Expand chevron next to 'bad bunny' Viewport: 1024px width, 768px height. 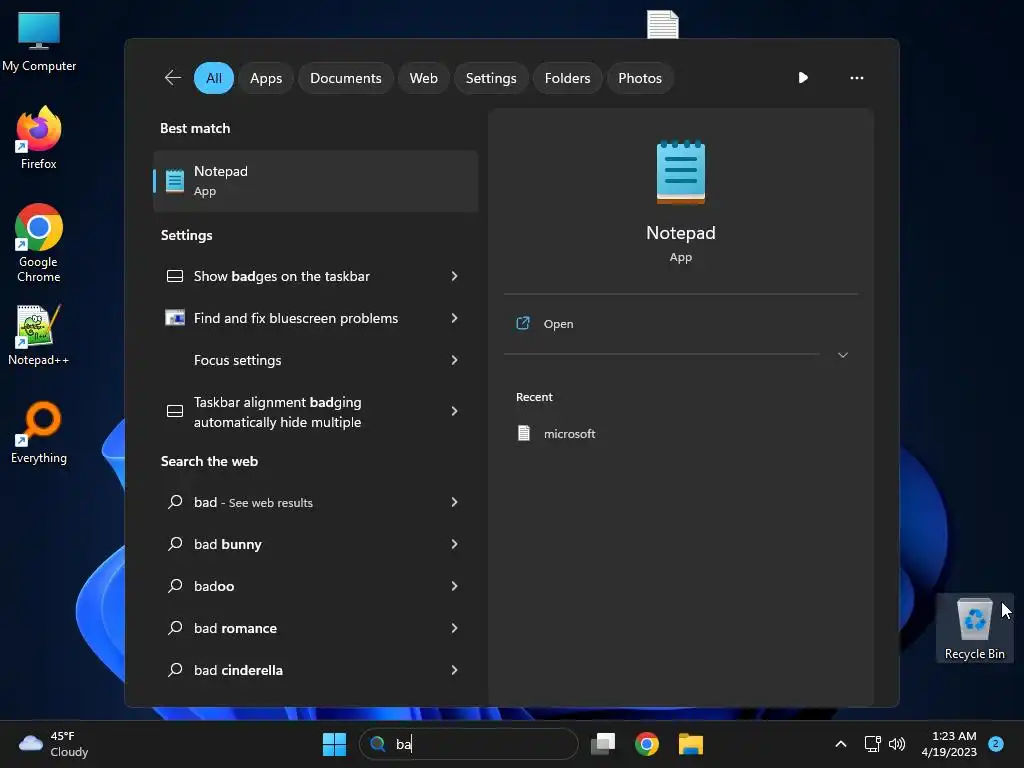[x=455, y=544]
